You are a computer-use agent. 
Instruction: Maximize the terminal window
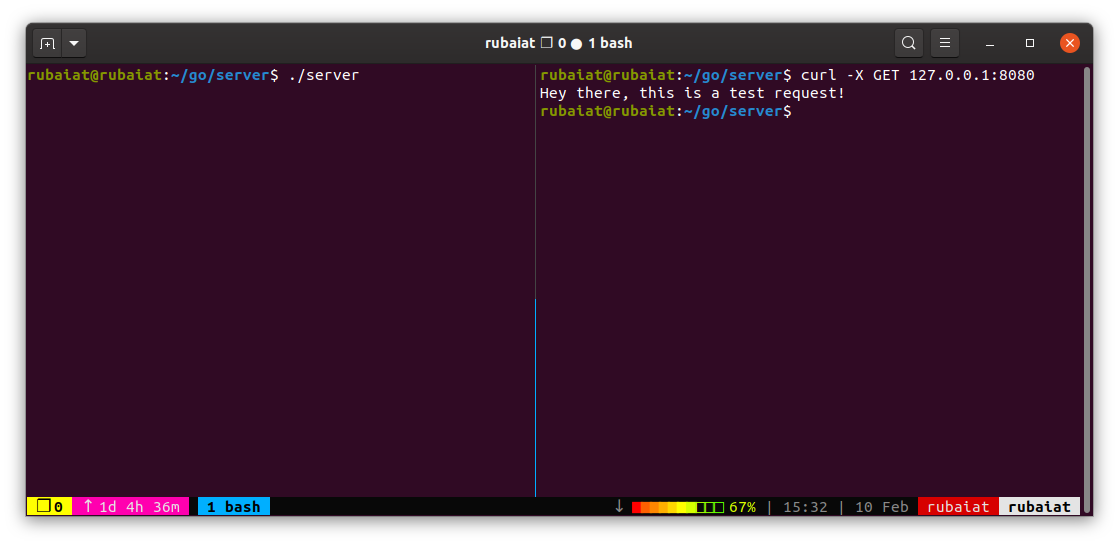[x=1030, y=44]
